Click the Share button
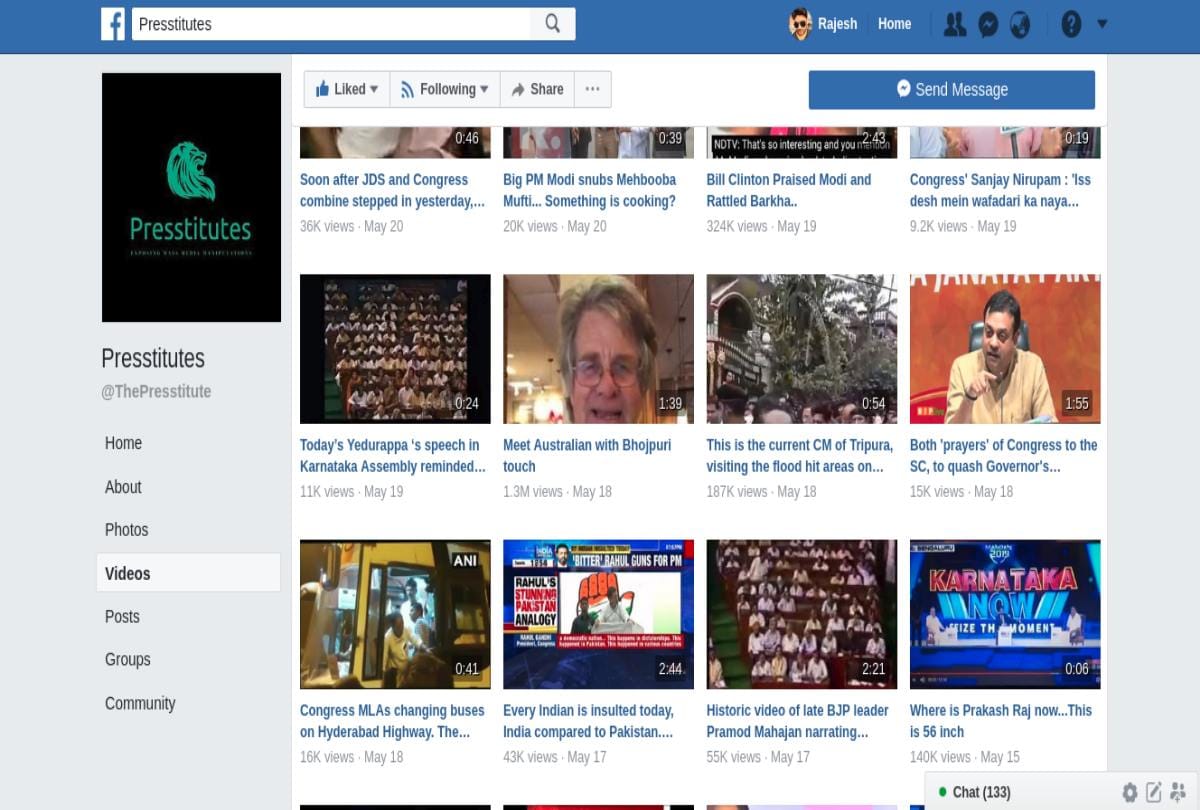Image resolution: width=1200 pixels, height=810 pixels. click(537, 89)
